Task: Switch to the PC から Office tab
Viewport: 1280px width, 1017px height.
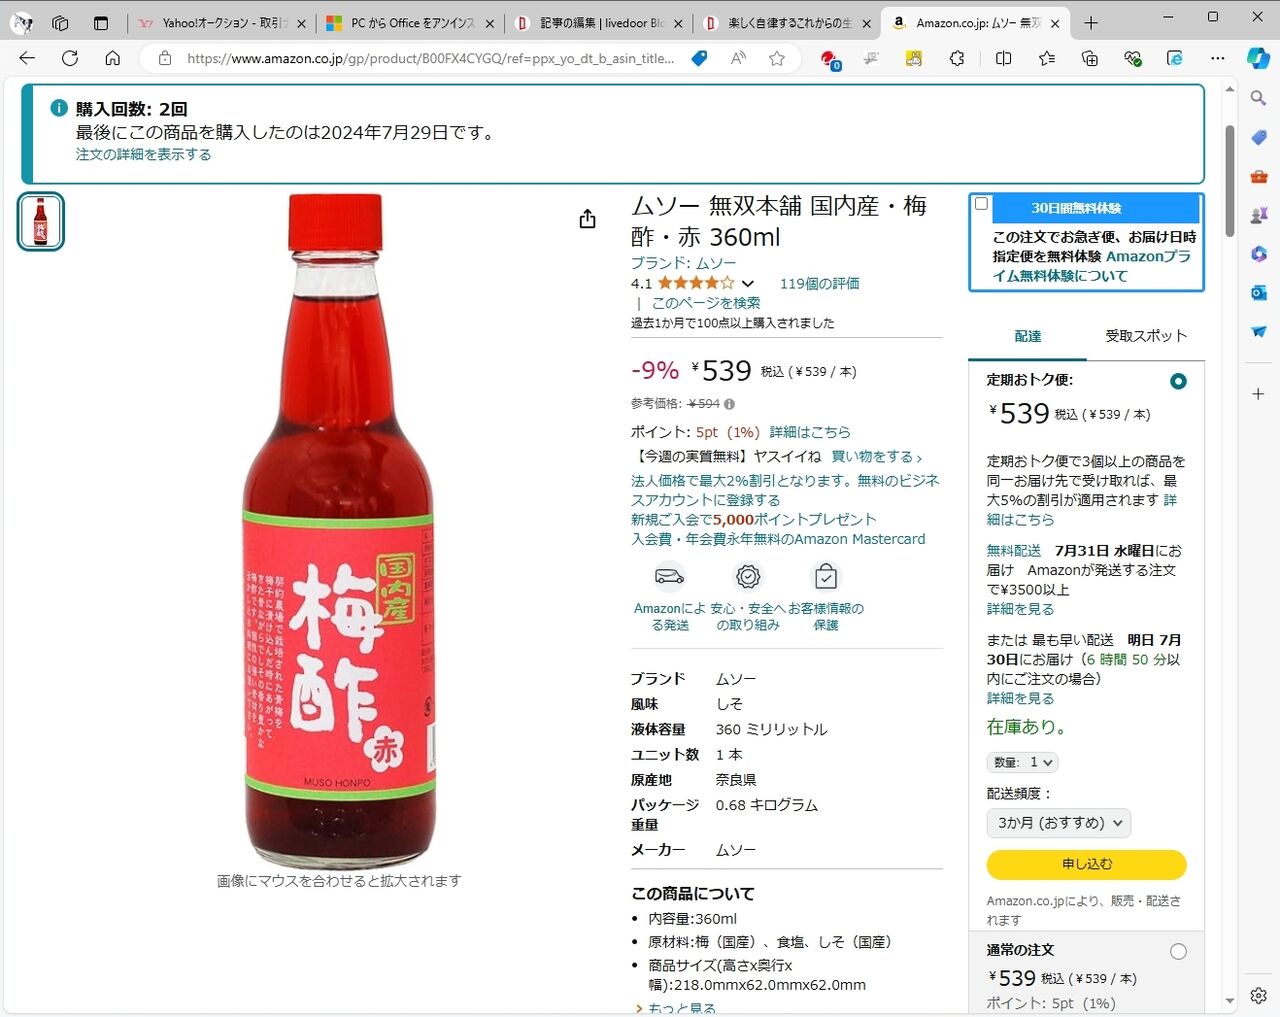Action: click(411, 22)
